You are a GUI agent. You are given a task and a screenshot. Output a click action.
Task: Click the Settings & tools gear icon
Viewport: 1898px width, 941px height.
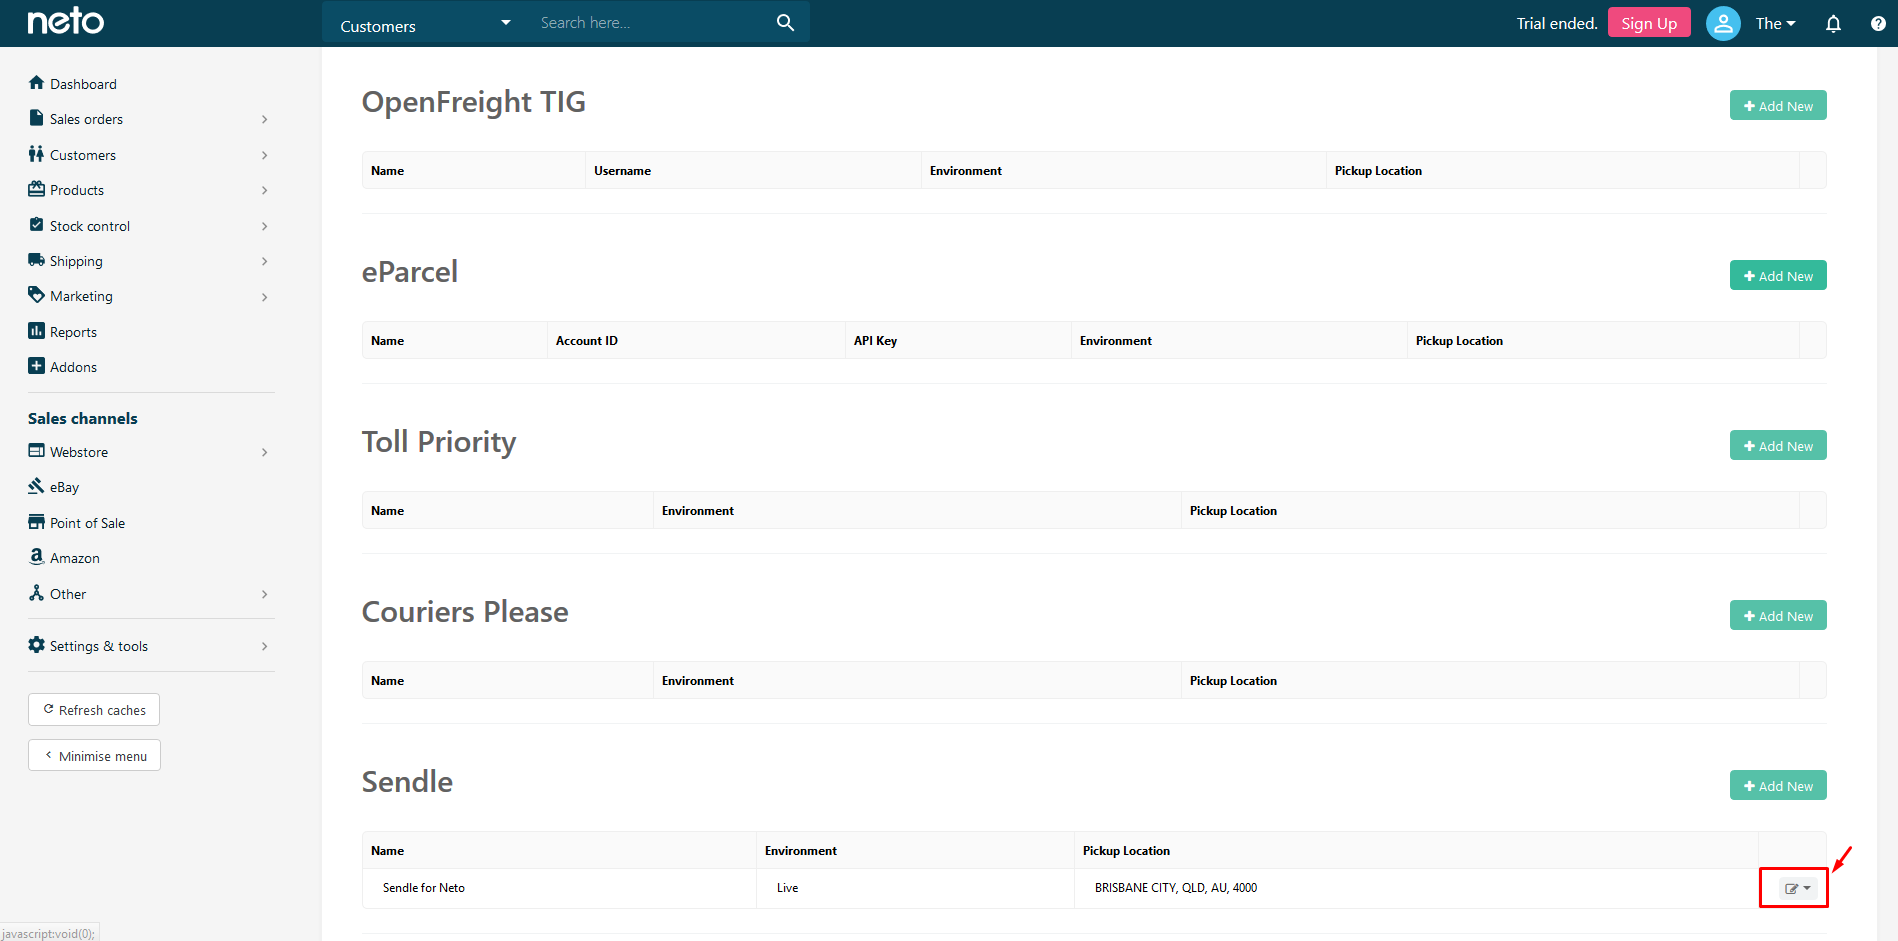(x=36, y=645)
